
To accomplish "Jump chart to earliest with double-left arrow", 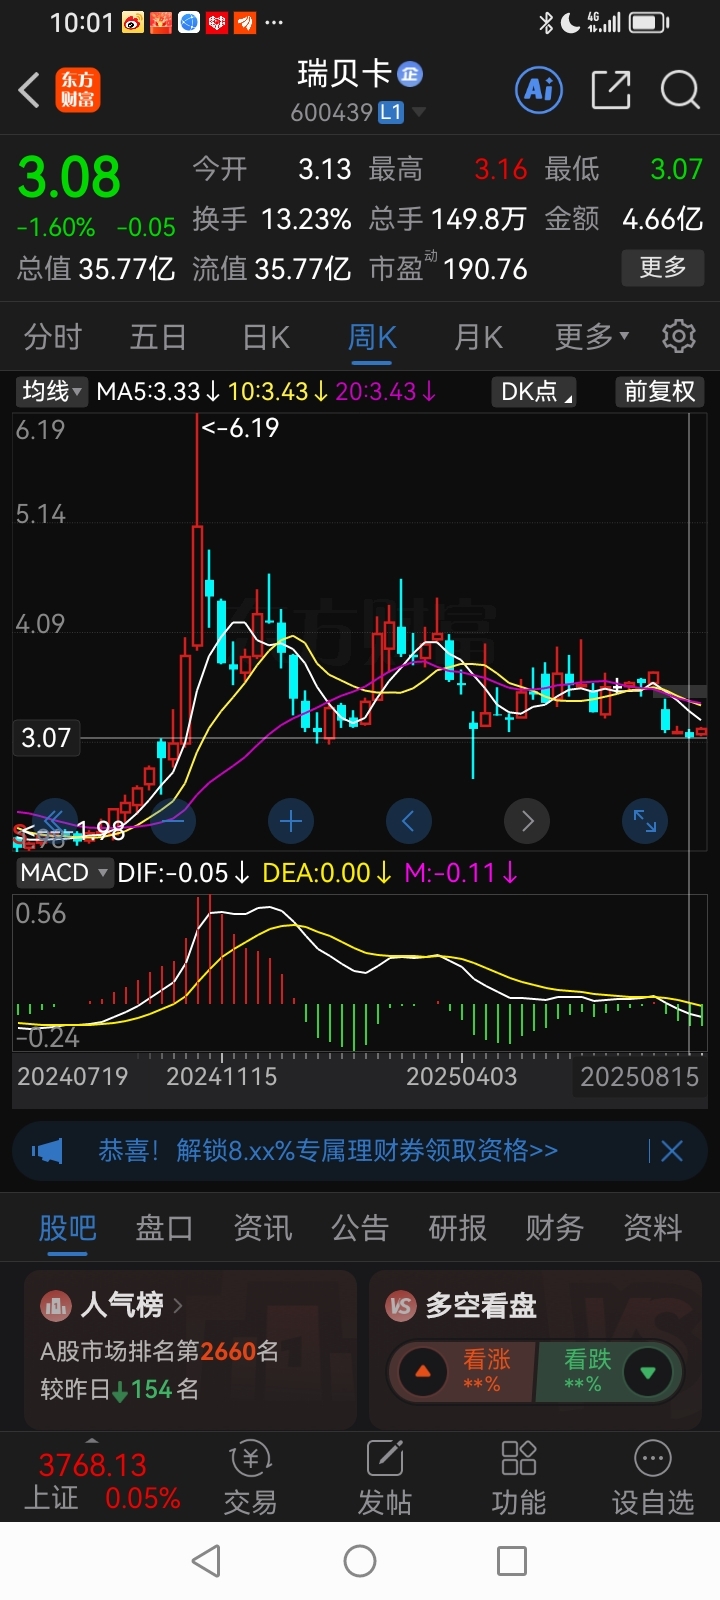I will 55,822.
